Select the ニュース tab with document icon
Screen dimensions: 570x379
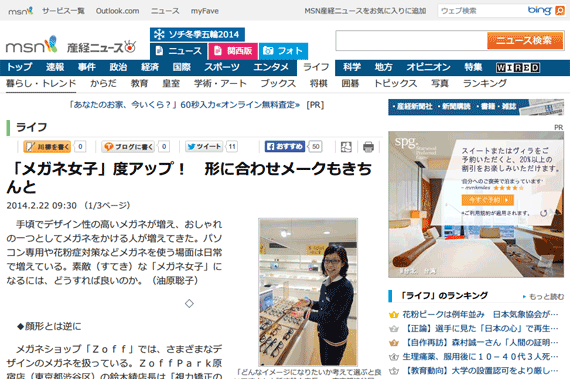coord(178,51)
